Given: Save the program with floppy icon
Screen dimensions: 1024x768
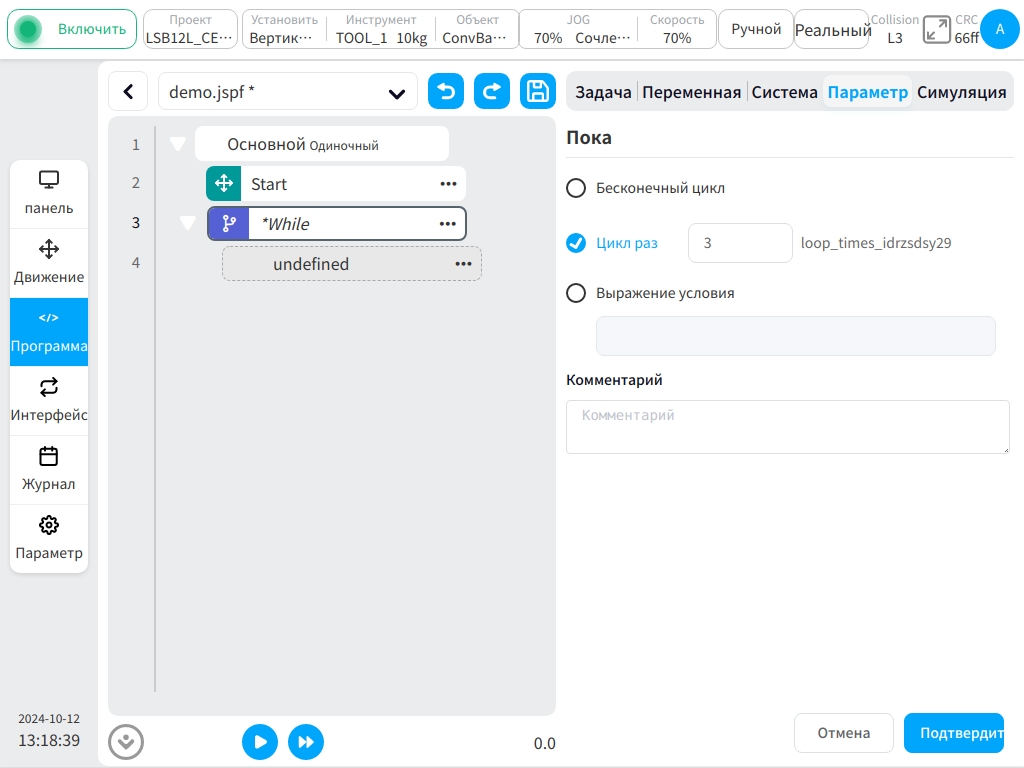Looking at the screenshot, I should (x=537, y=91).
